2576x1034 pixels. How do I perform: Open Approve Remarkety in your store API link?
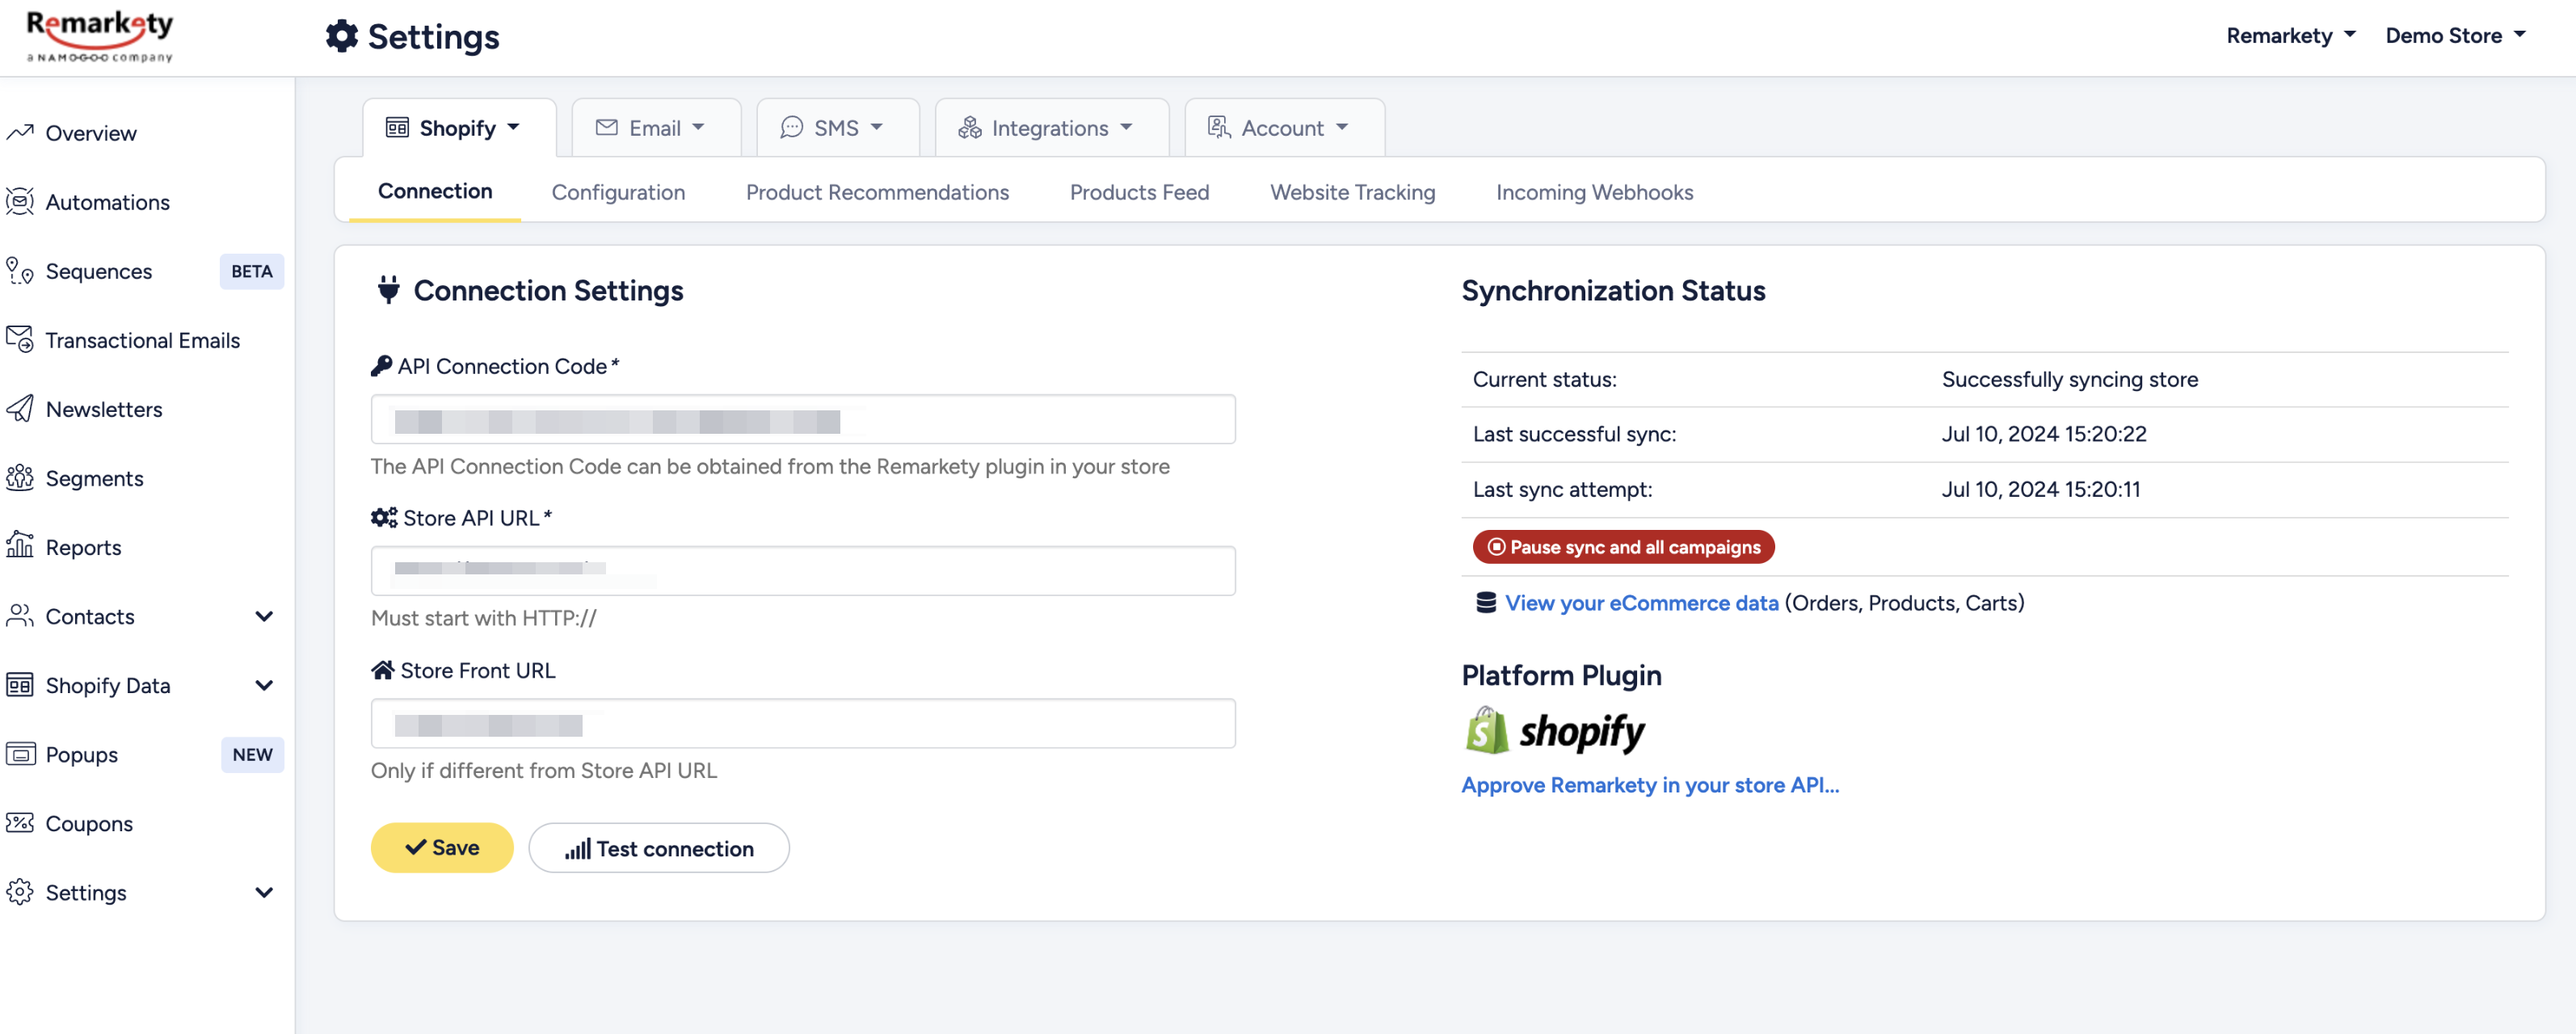(1650, 784)
